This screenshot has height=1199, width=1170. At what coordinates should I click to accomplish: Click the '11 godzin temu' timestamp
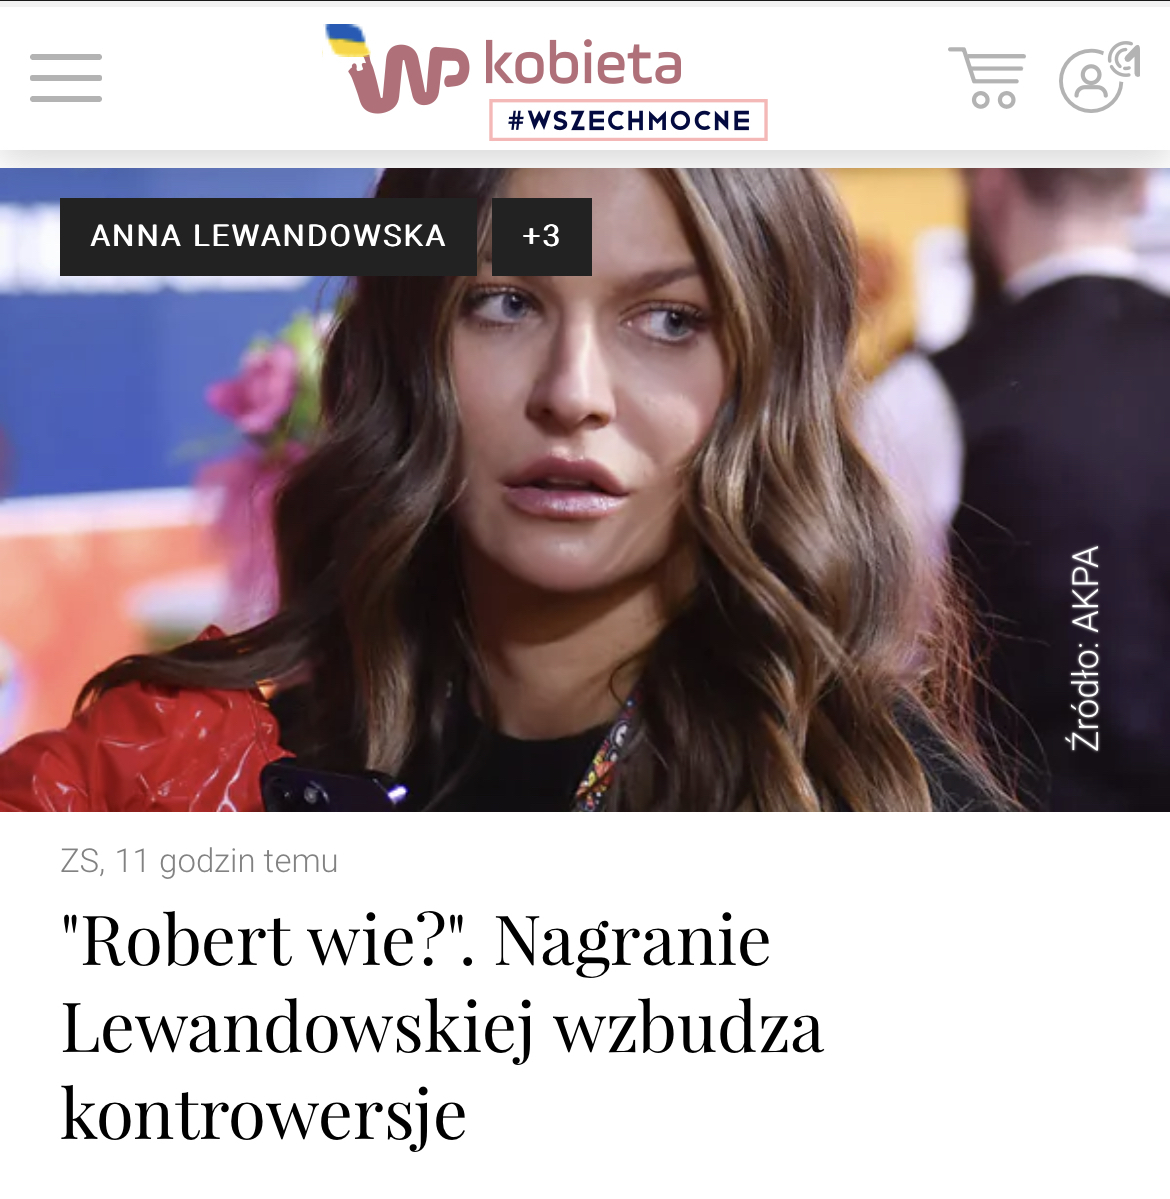[226, 861]
